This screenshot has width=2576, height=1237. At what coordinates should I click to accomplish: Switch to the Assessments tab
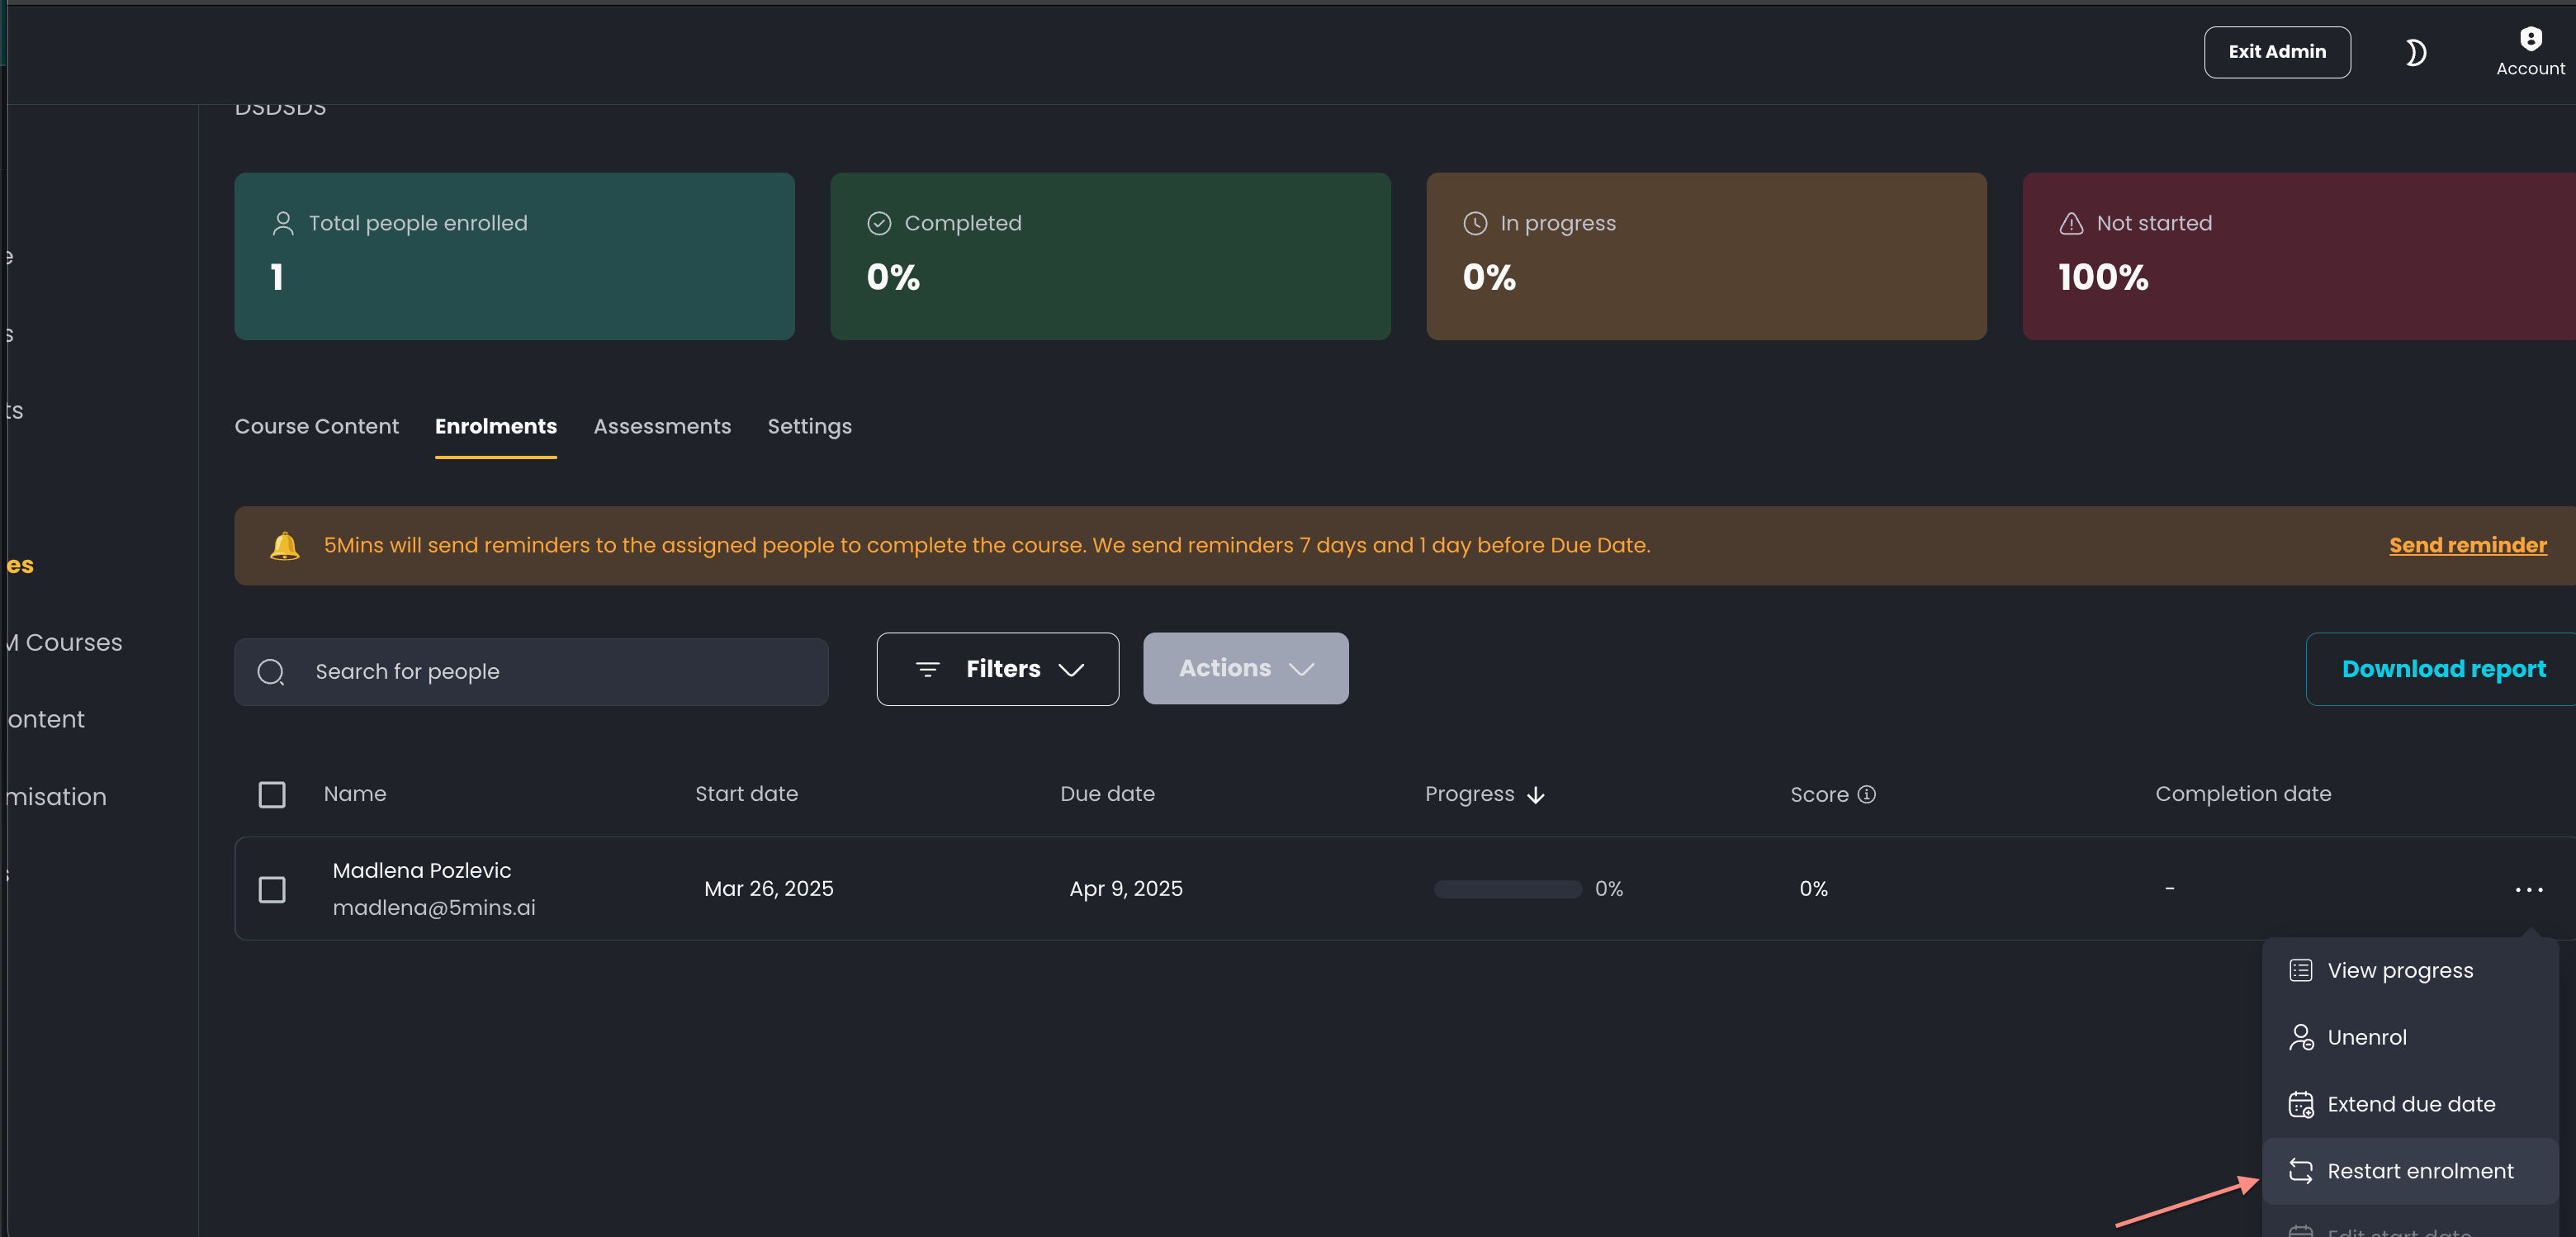(x=662, y=426)
